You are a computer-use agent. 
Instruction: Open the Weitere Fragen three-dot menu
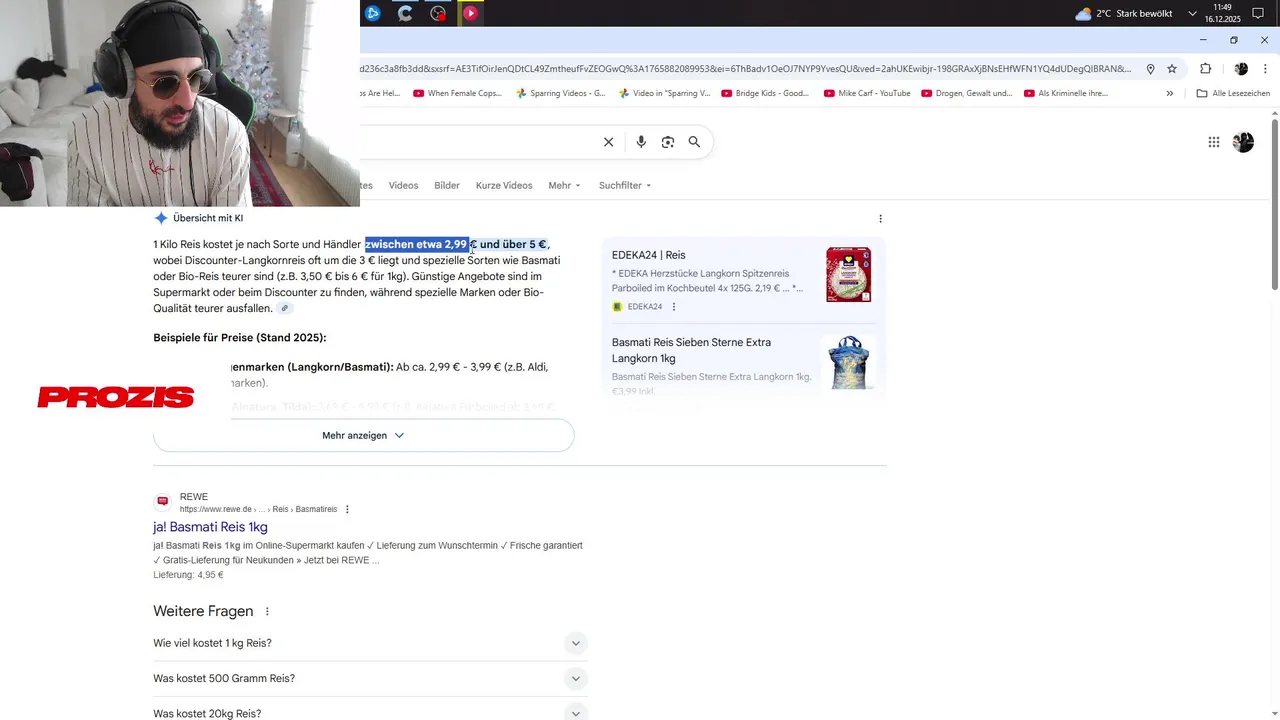click(x=267, y=611)
